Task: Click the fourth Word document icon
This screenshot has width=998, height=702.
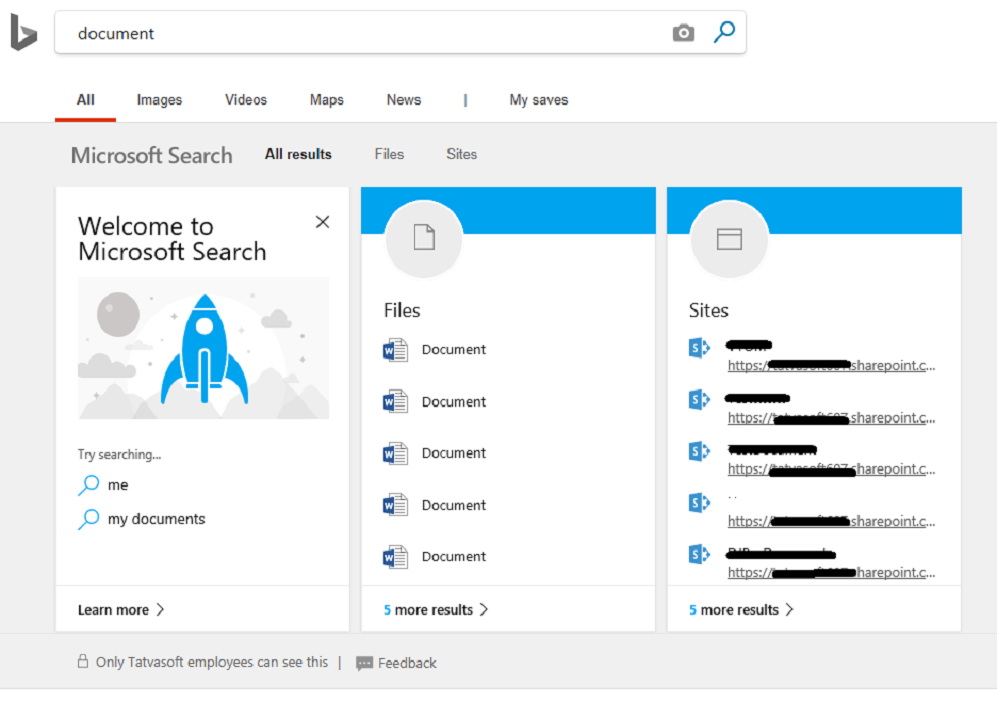Action: (395, 505)
